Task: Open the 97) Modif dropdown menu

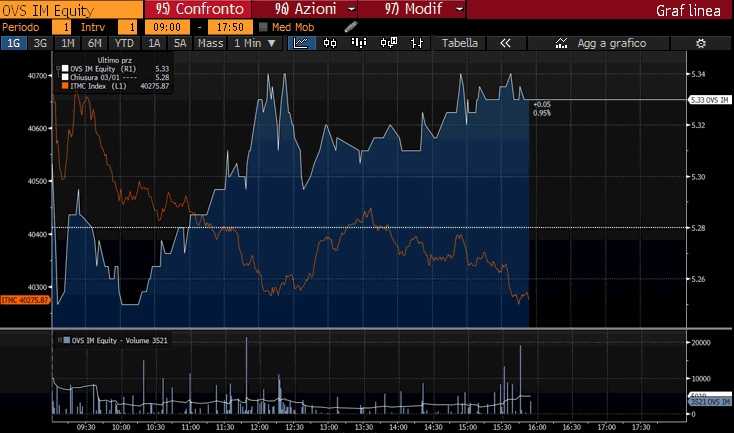Action: coord(412,9)
